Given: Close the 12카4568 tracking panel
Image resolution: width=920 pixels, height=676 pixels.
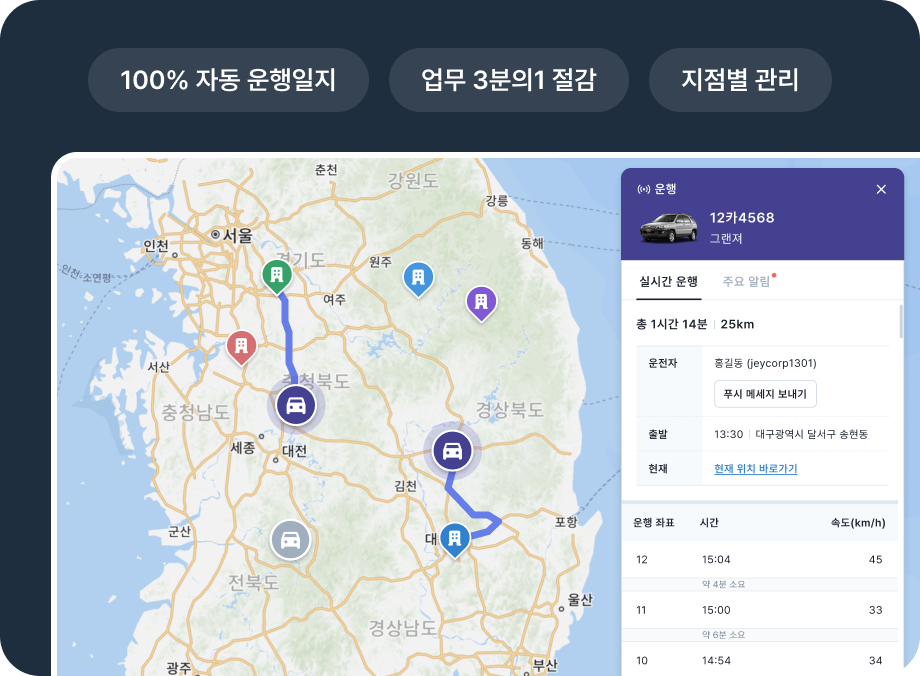Looking at the screenshot, I should pyautogui.click(x=881, y=189).
